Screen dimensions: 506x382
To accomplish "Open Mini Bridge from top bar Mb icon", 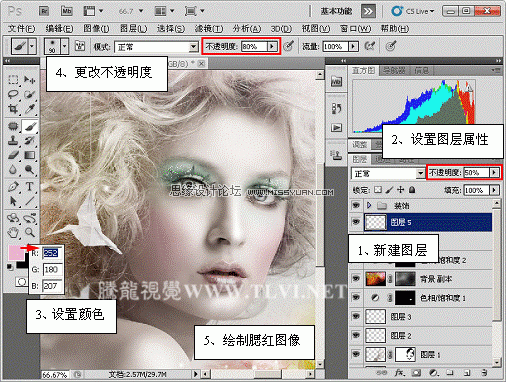I will 67,11.
